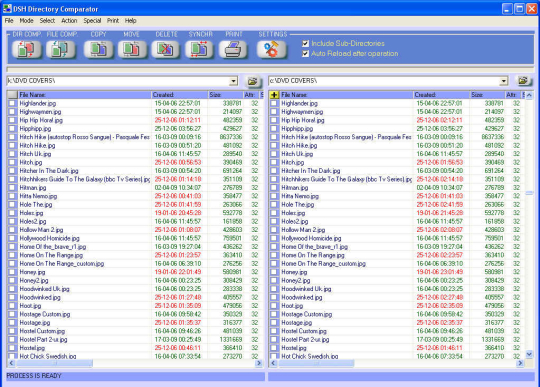Click the yellow plus select-all icon in right pane
Image resolution: width=540 pixels, height=387 pixels.
274,95
